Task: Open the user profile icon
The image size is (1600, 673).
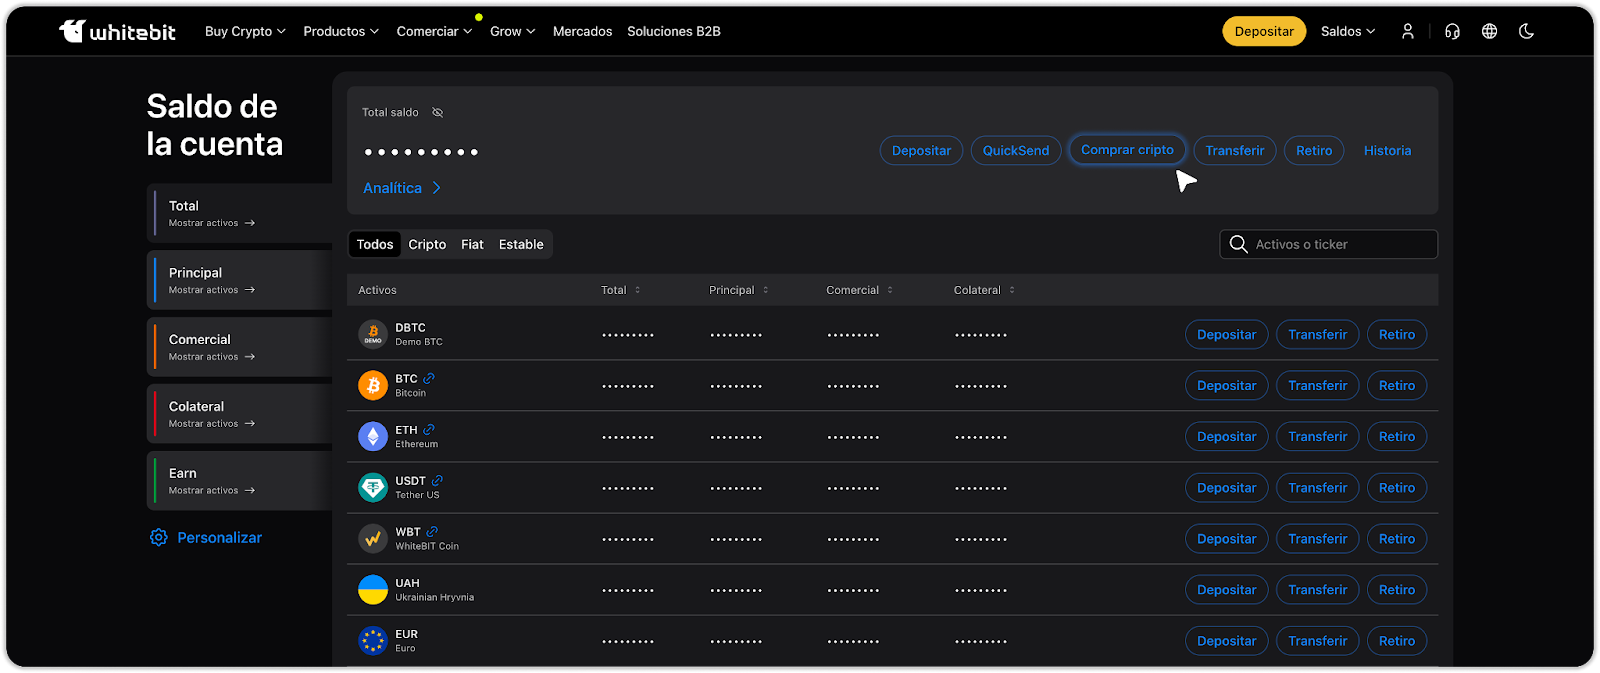Action: tap(1407, 31)
